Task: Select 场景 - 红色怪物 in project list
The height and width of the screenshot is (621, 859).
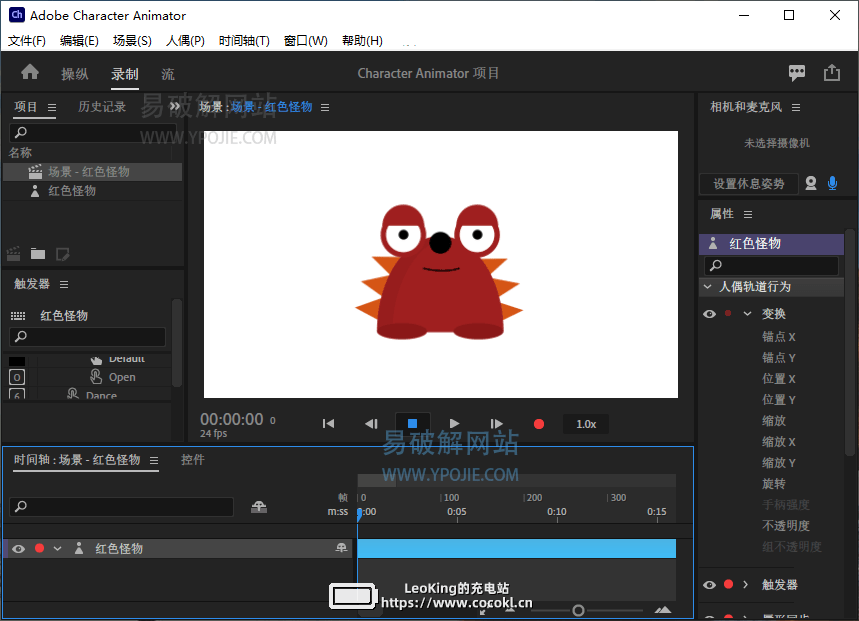Action: [x=93, y=172]
